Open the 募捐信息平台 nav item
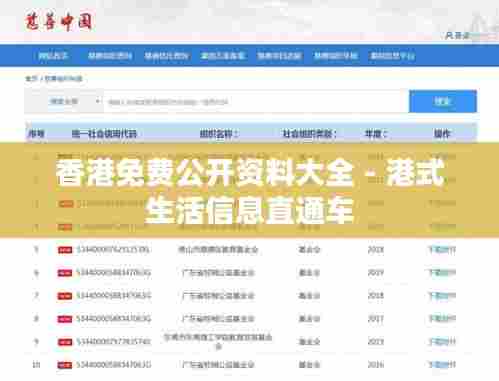The image size is (499, 381). point(393,56)
